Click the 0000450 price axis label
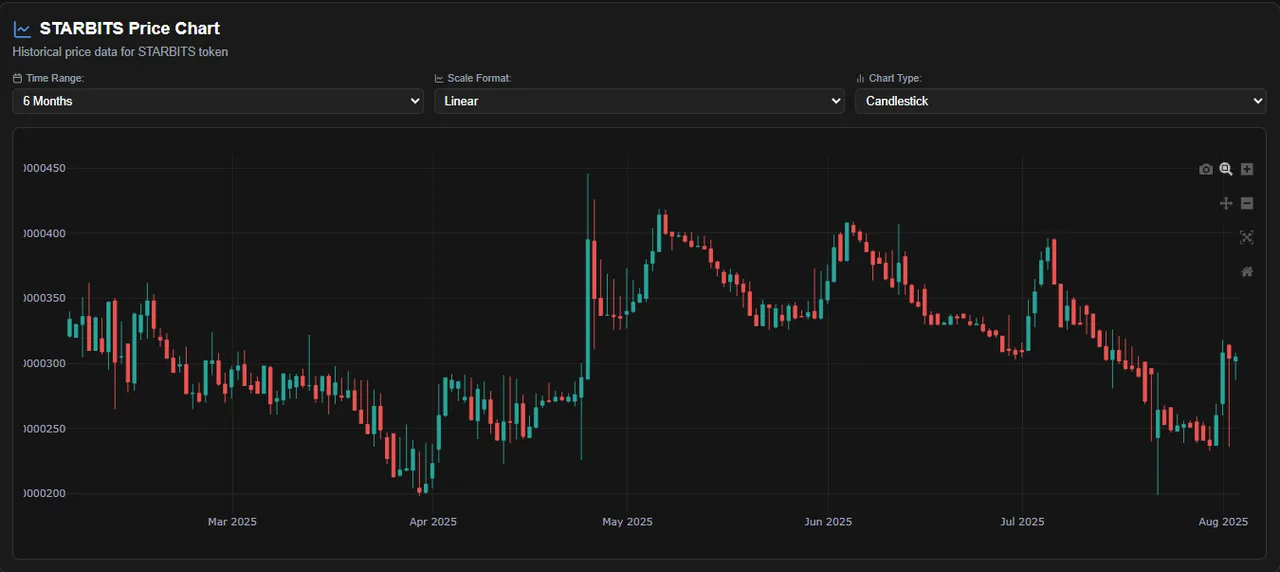1280x572 pixels. (44, 168)
